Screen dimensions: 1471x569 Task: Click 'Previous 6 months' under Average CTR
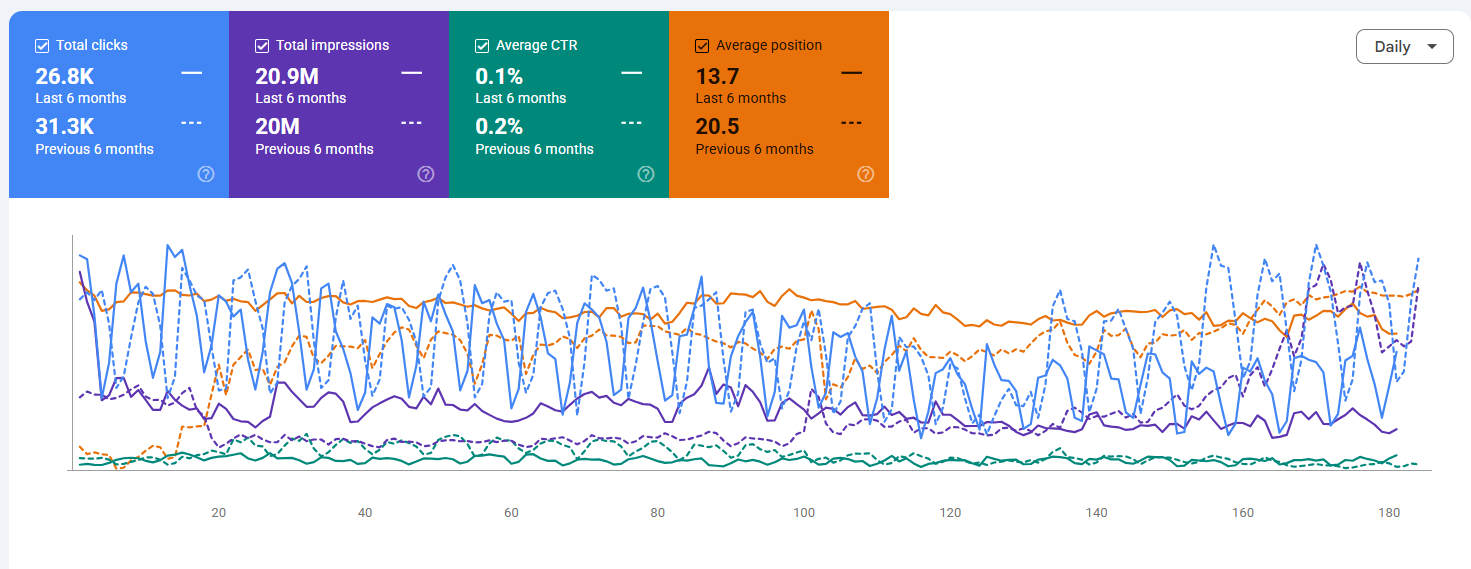tap(535, 149)
